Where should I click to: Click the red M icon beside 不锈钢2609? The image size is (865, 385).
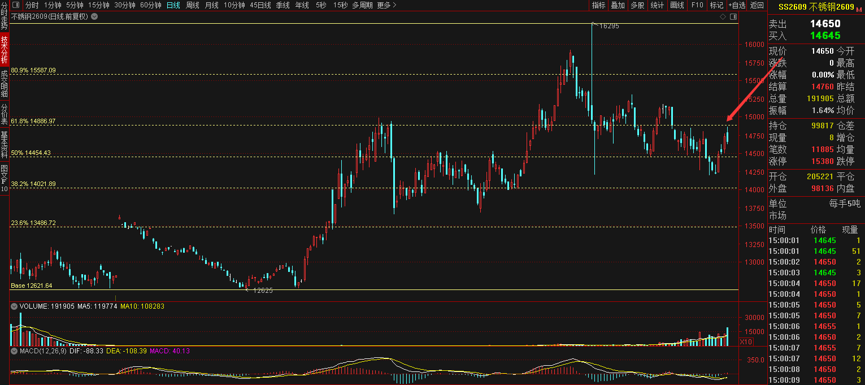coord(859,9)
